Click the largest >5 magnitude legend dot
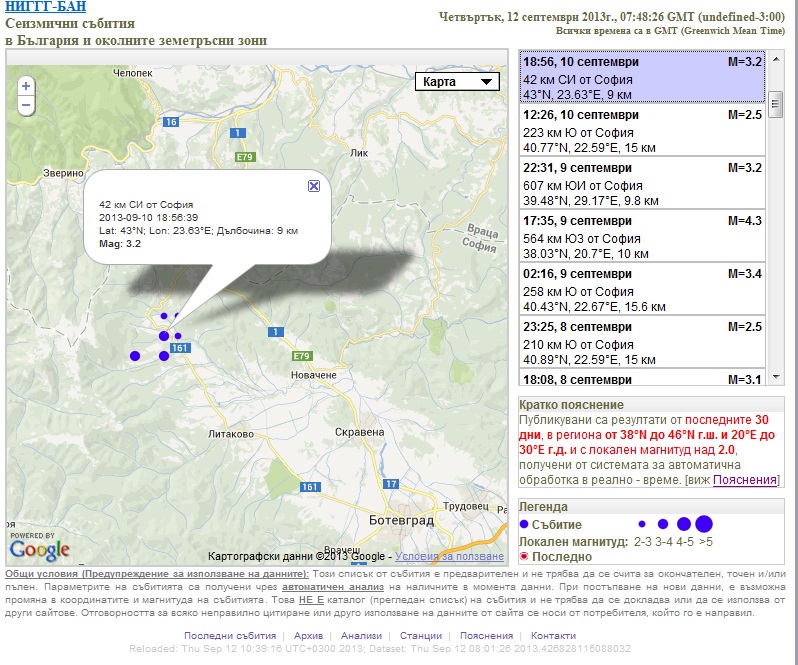Viewport: 798px width, 665px height. click(704, 524)
